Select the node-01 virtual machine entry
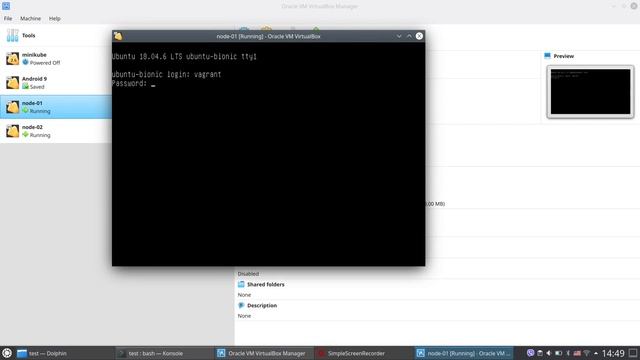The height and width of the screenshot is (360, 640). click(56, 107)
